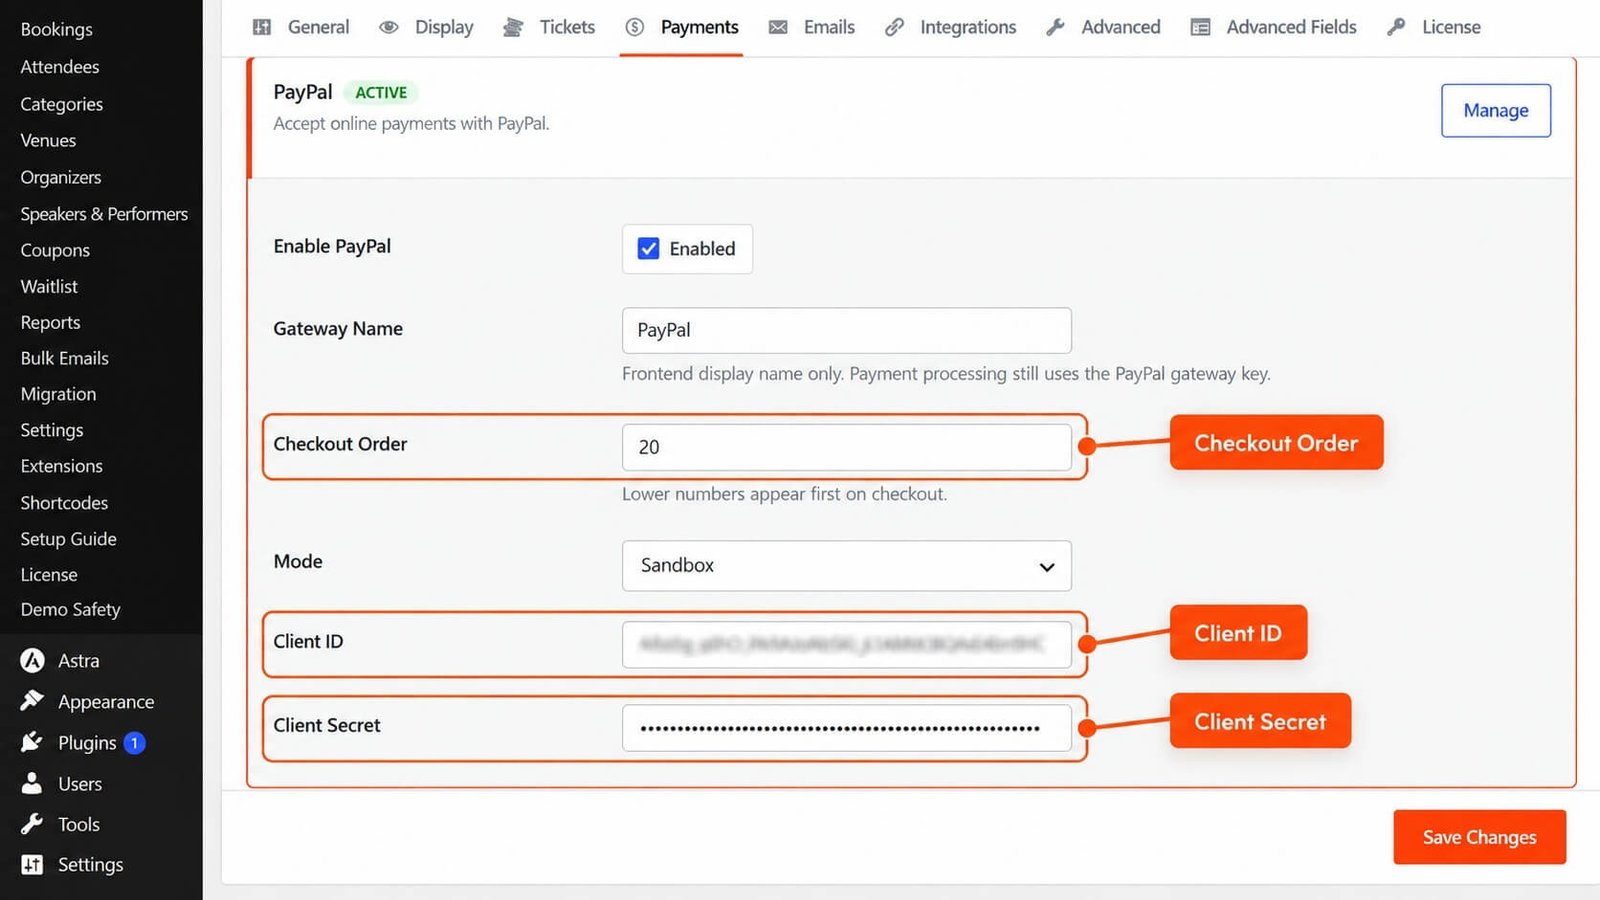
Task: Click the Gateway Name input field
Action: point(846,330)
